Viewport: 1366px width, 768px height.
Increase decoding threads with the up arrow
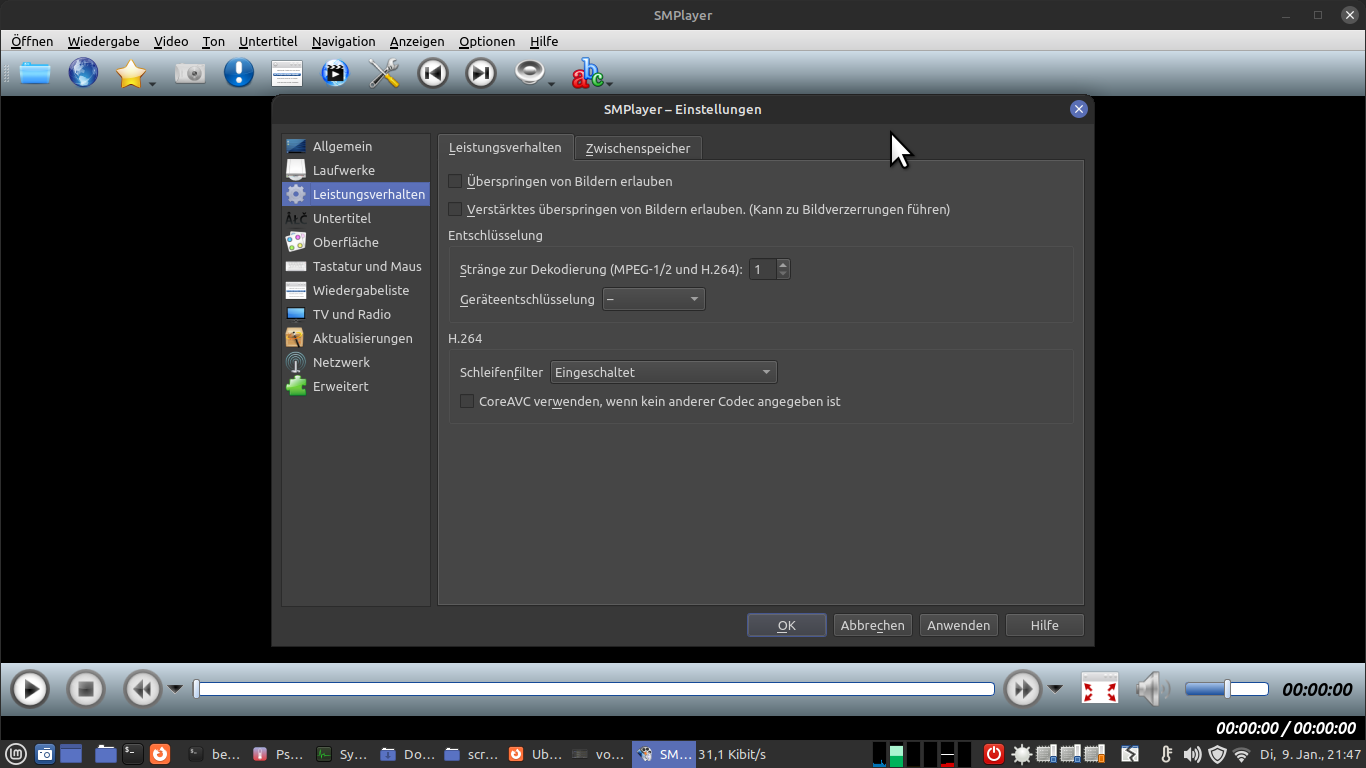(783, 264)
